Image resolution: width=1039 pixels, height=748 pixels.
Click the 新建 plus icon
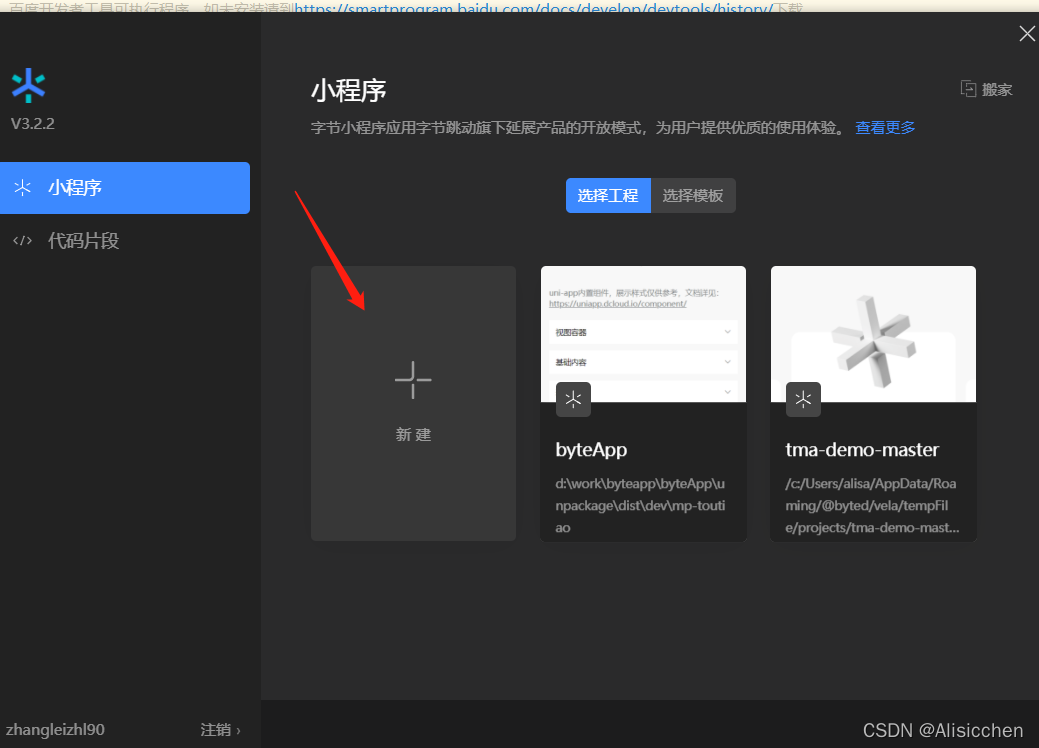click(413, 380)
